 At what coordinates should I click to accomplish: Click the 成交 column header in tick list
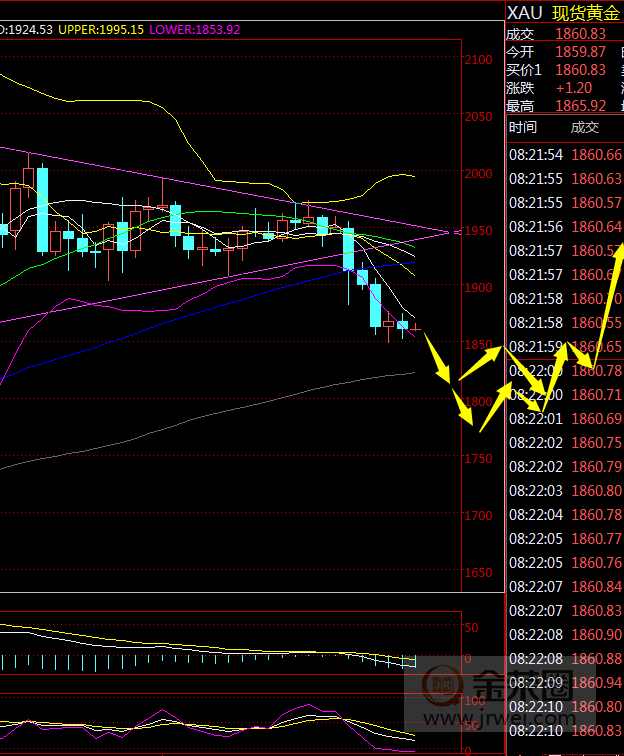click(584, 127)
